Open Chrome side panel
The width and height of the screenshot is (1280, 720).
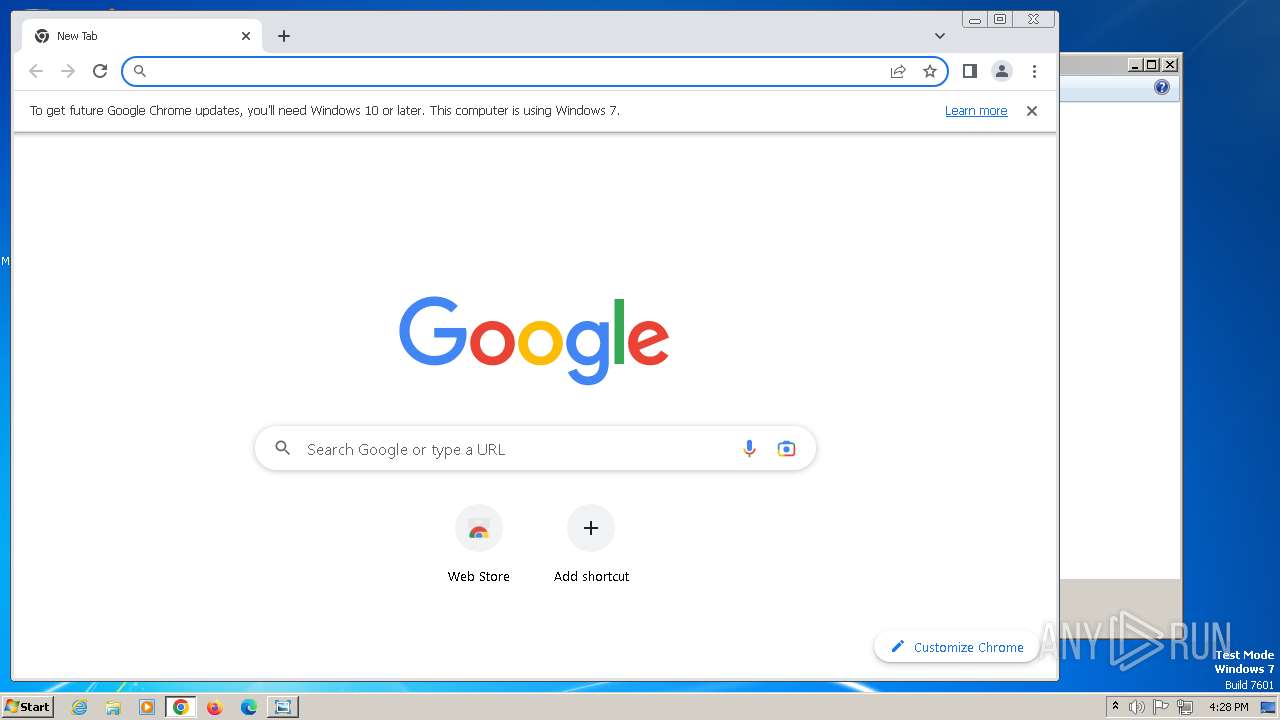coord(969,71)
